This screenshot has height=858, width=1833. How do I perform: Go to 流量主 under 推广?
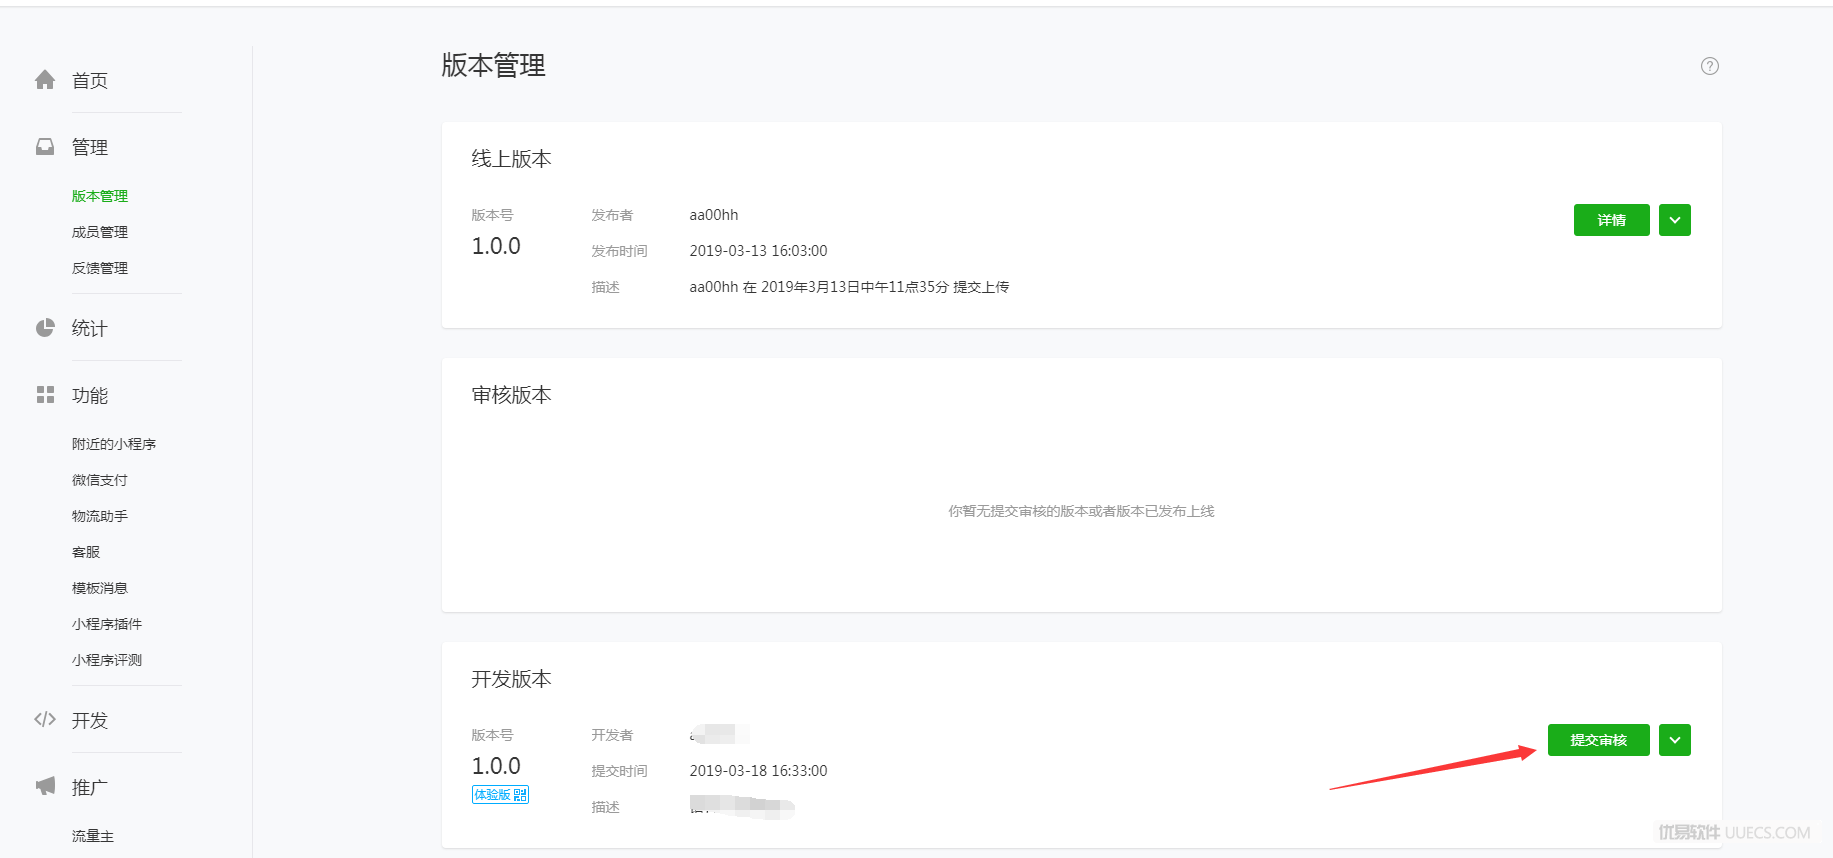tap(93, 836)
